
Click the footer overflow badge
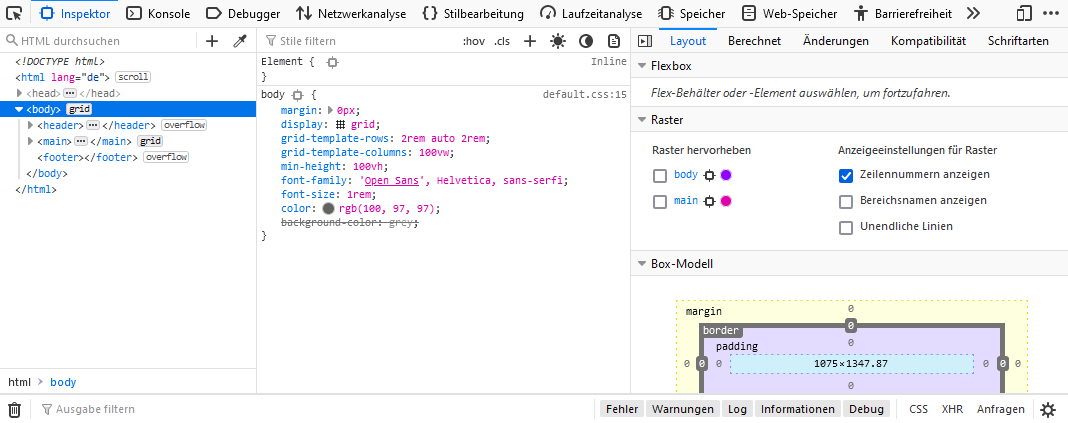(x=166, y=157)
